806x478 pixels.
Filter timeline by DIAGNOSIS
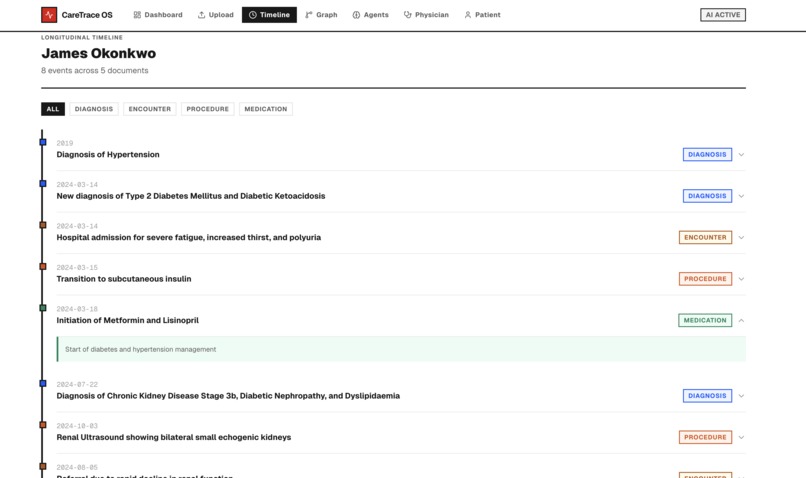94,109
